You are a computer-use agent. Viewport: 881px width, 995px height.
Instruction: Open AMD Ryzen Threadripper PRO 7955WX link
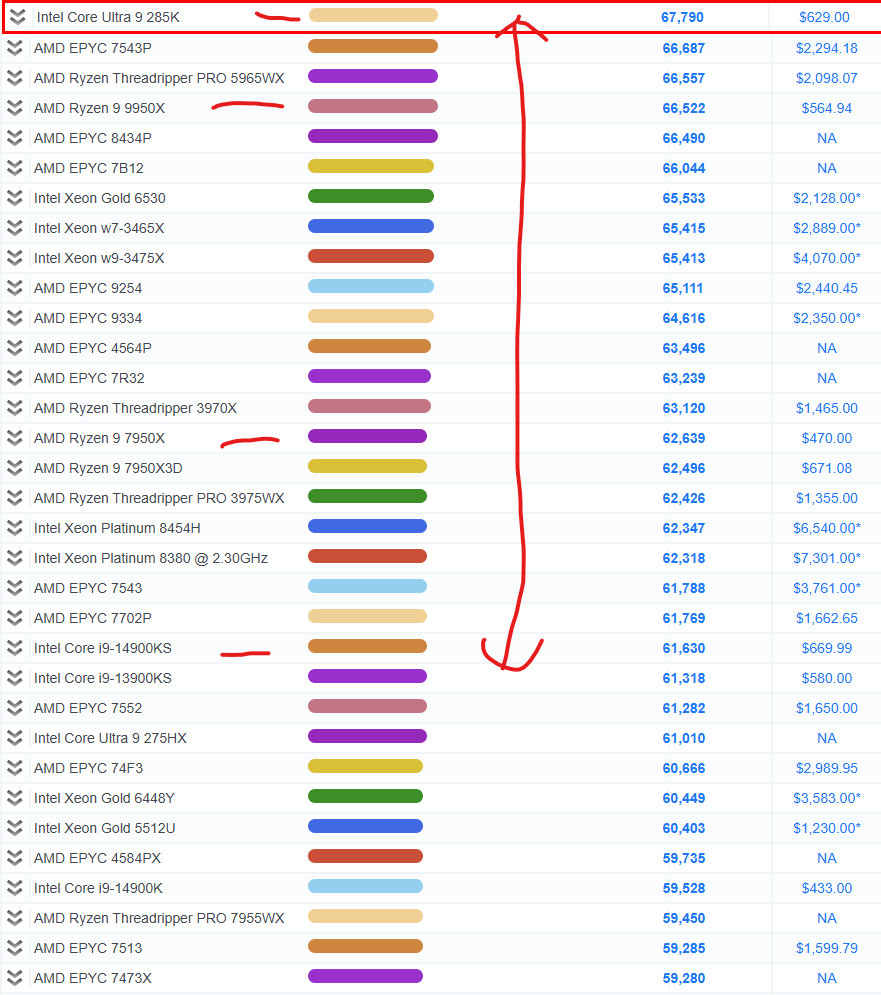tap(159, 918)
